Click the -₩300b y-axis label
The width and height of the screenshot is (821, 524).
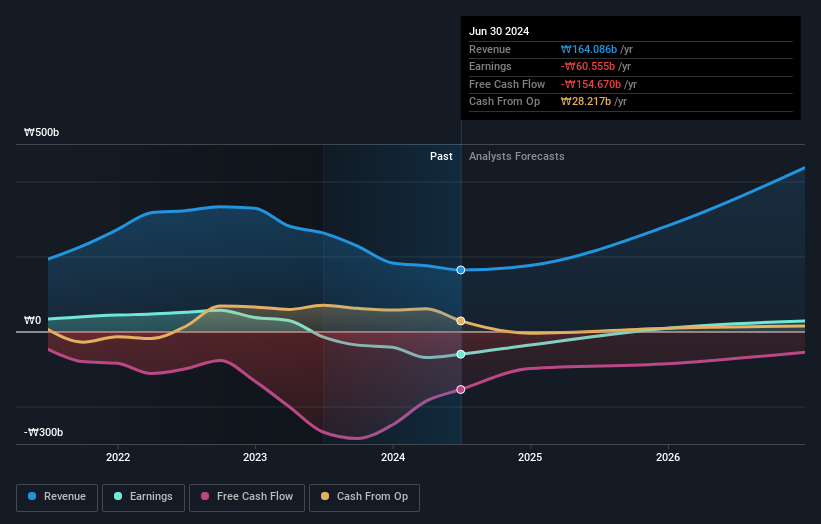43,432
